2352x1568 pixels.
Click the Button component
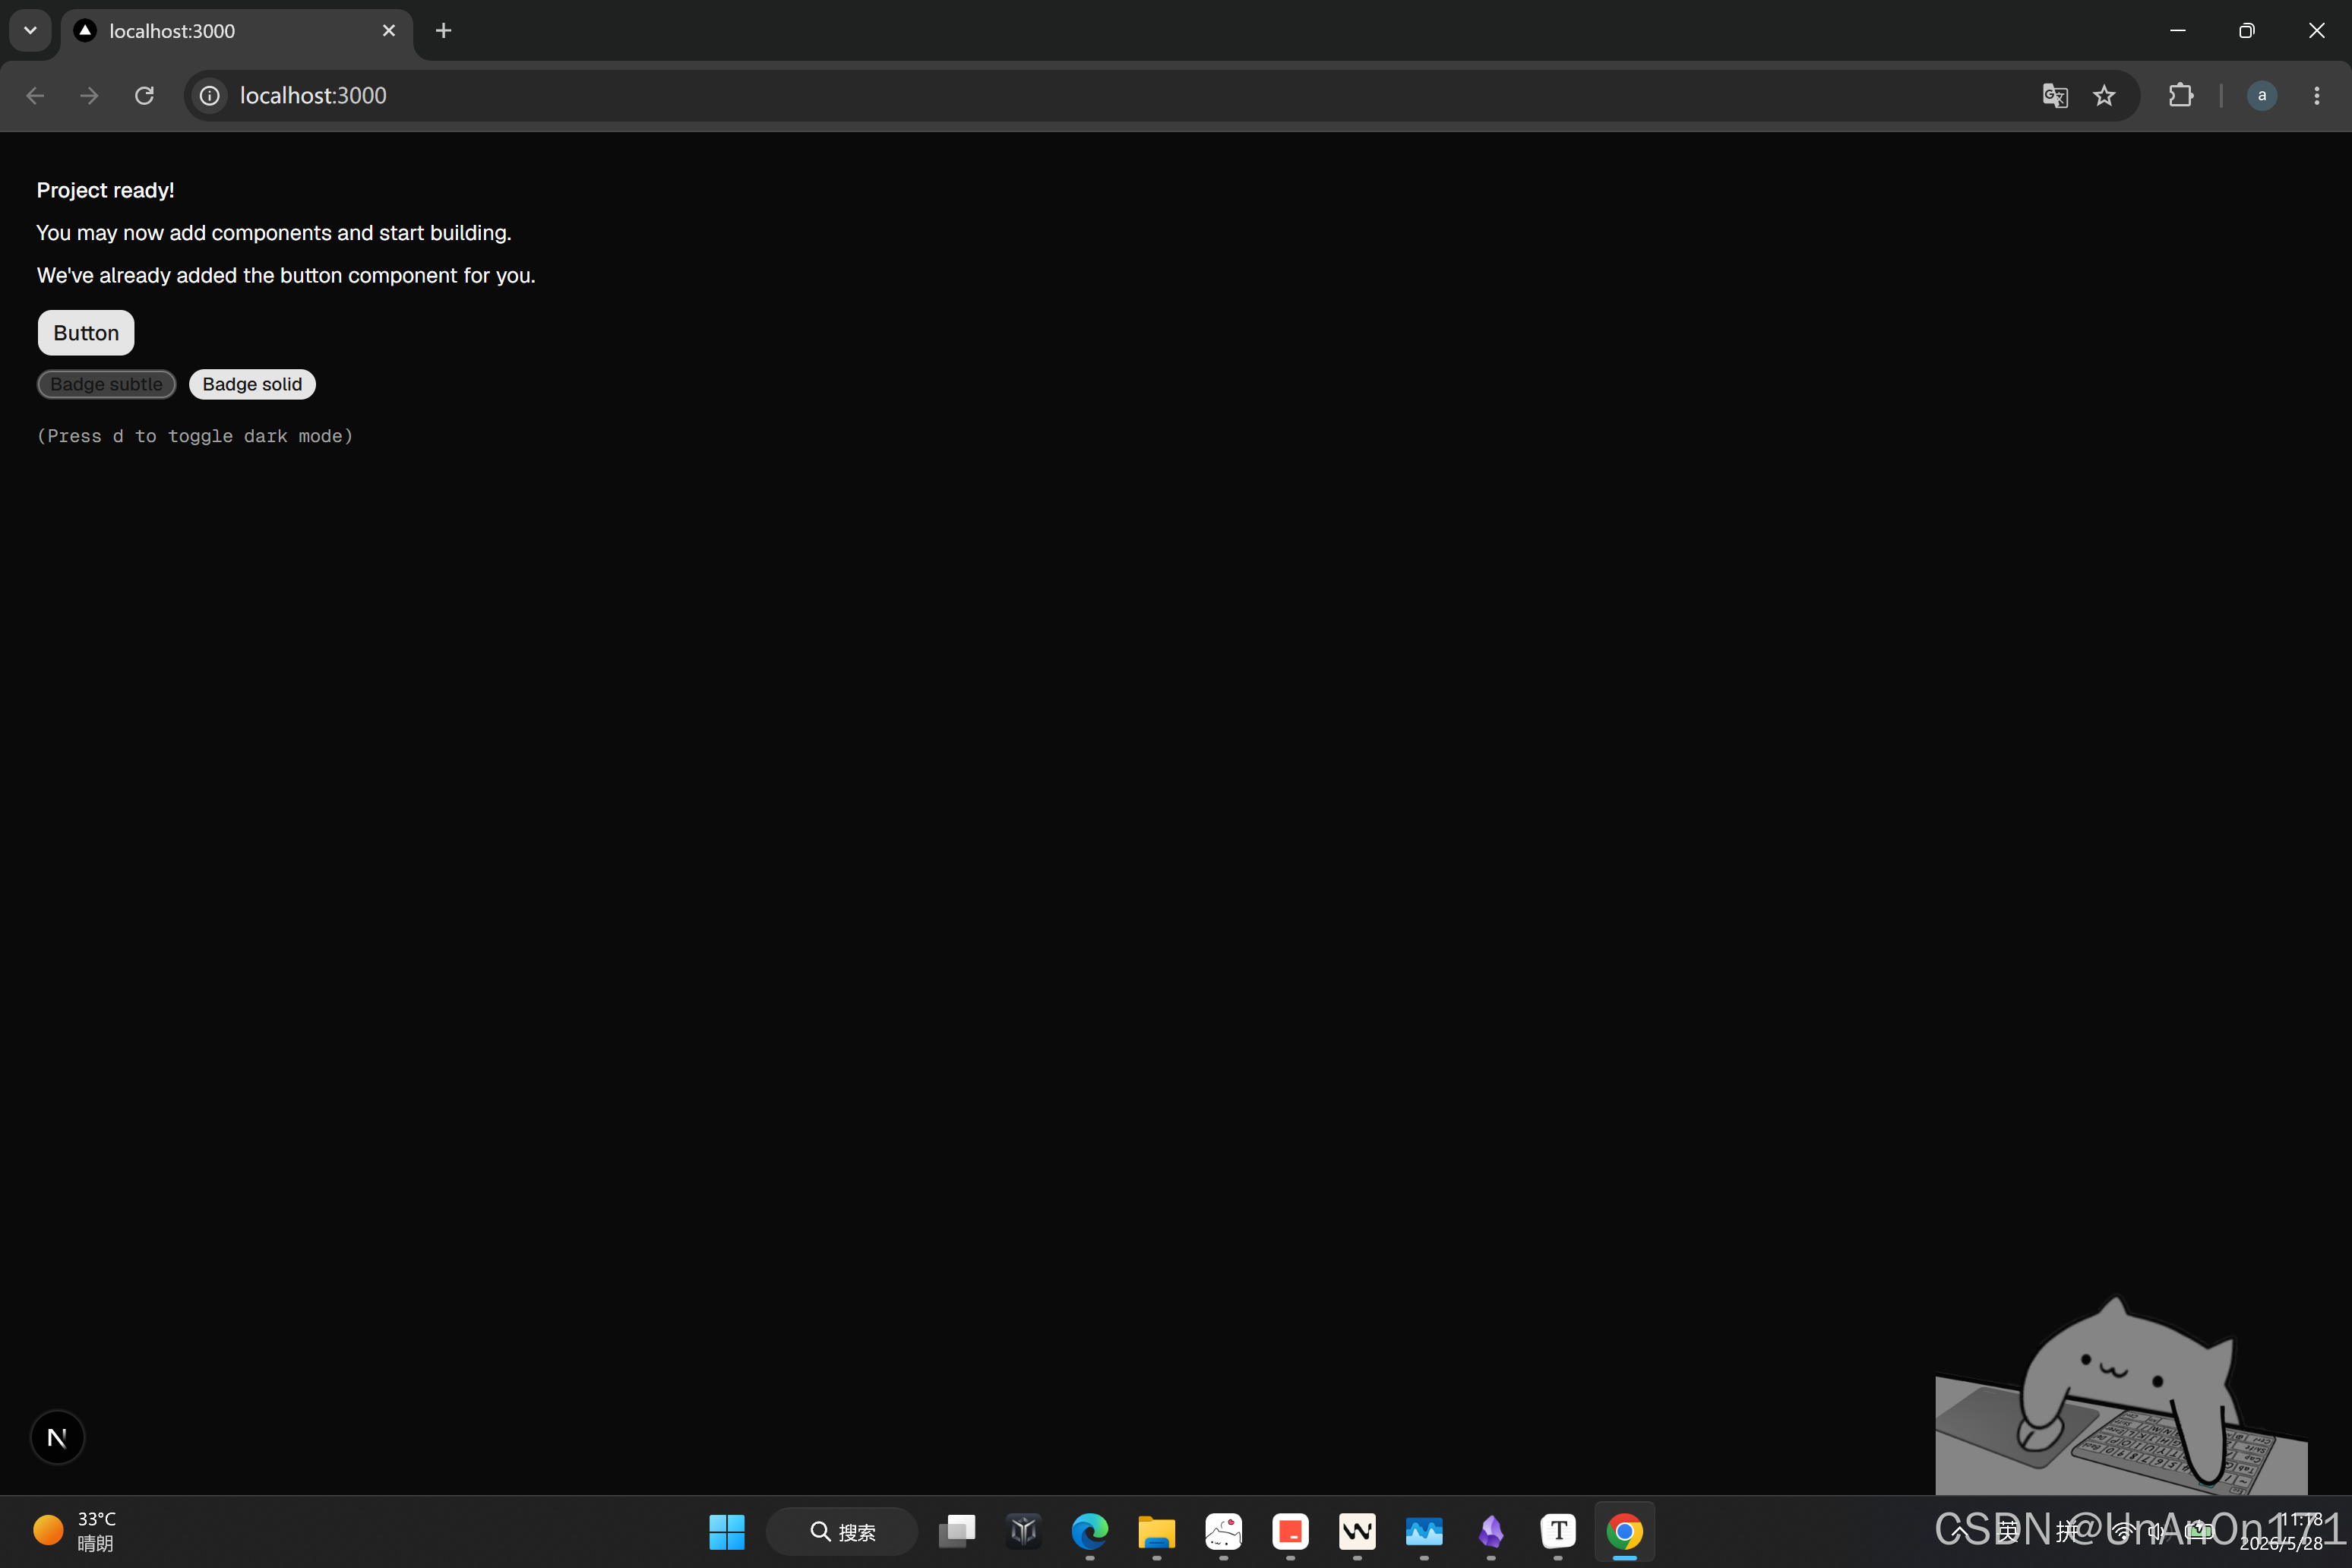(86, 333)
